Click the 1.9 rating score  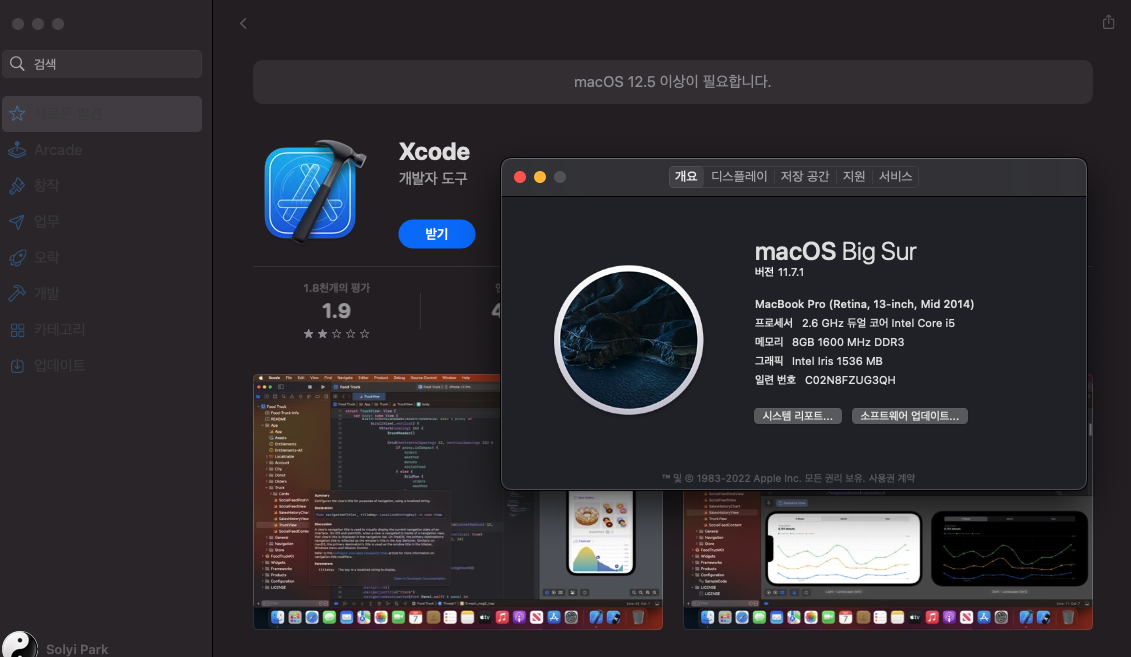[336, 311]
